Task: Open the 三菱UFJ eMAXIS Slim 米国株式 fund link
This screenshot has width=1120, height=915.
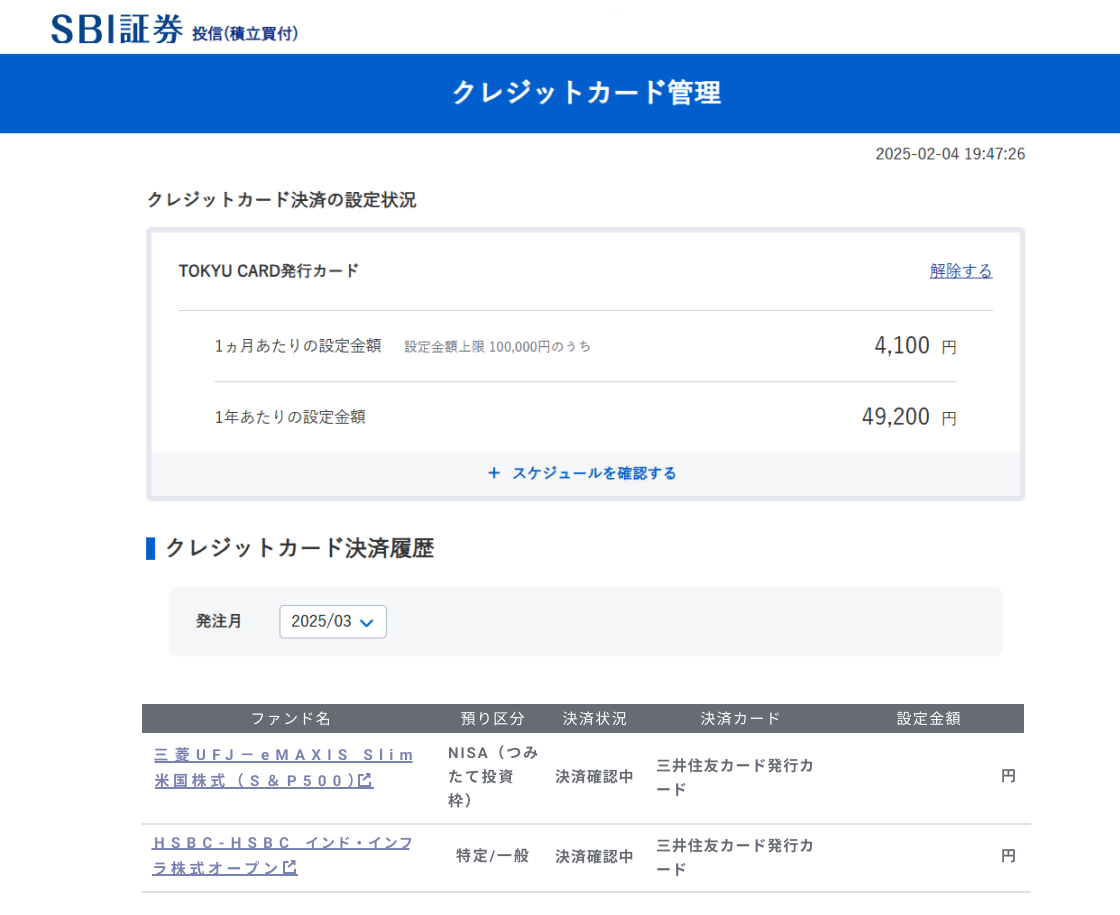Action: [284, 767]
